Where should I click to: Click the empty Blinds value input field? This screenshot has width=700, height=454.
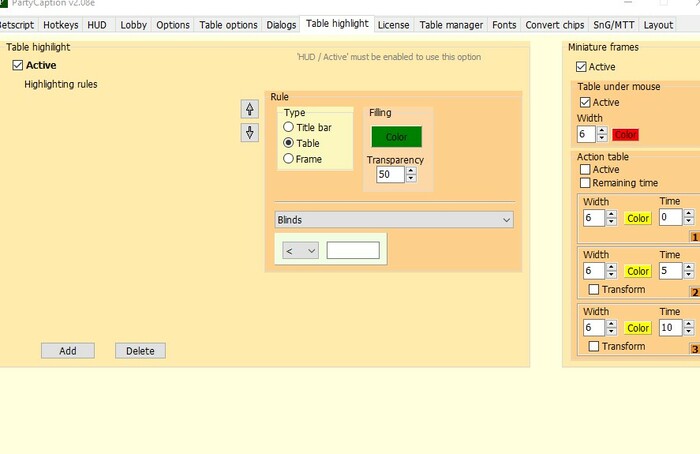tap(353, 250)
